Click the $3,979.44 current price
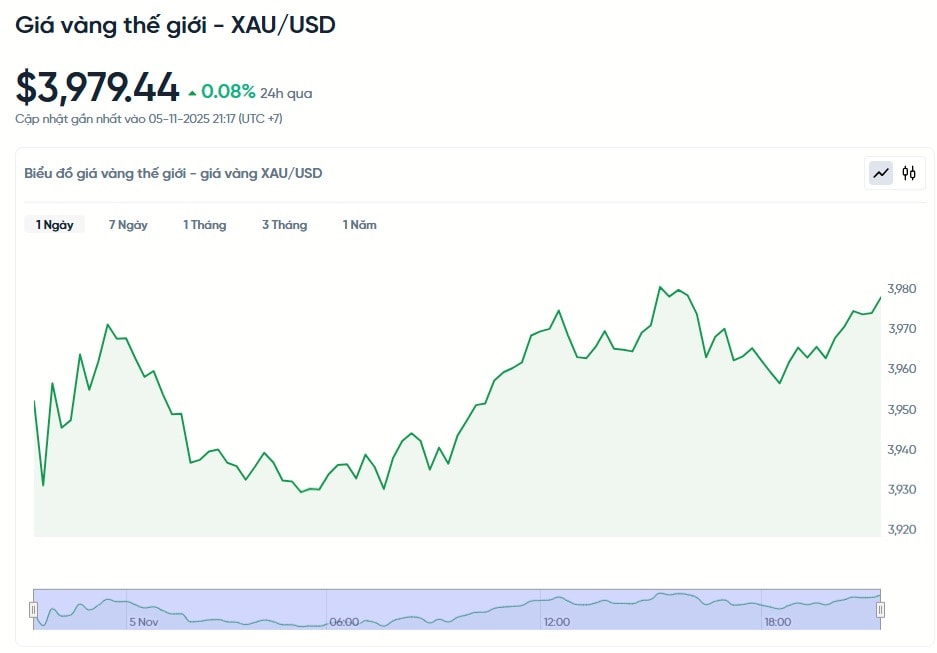This screenshot has height=653, width=937. click(97, 88)
